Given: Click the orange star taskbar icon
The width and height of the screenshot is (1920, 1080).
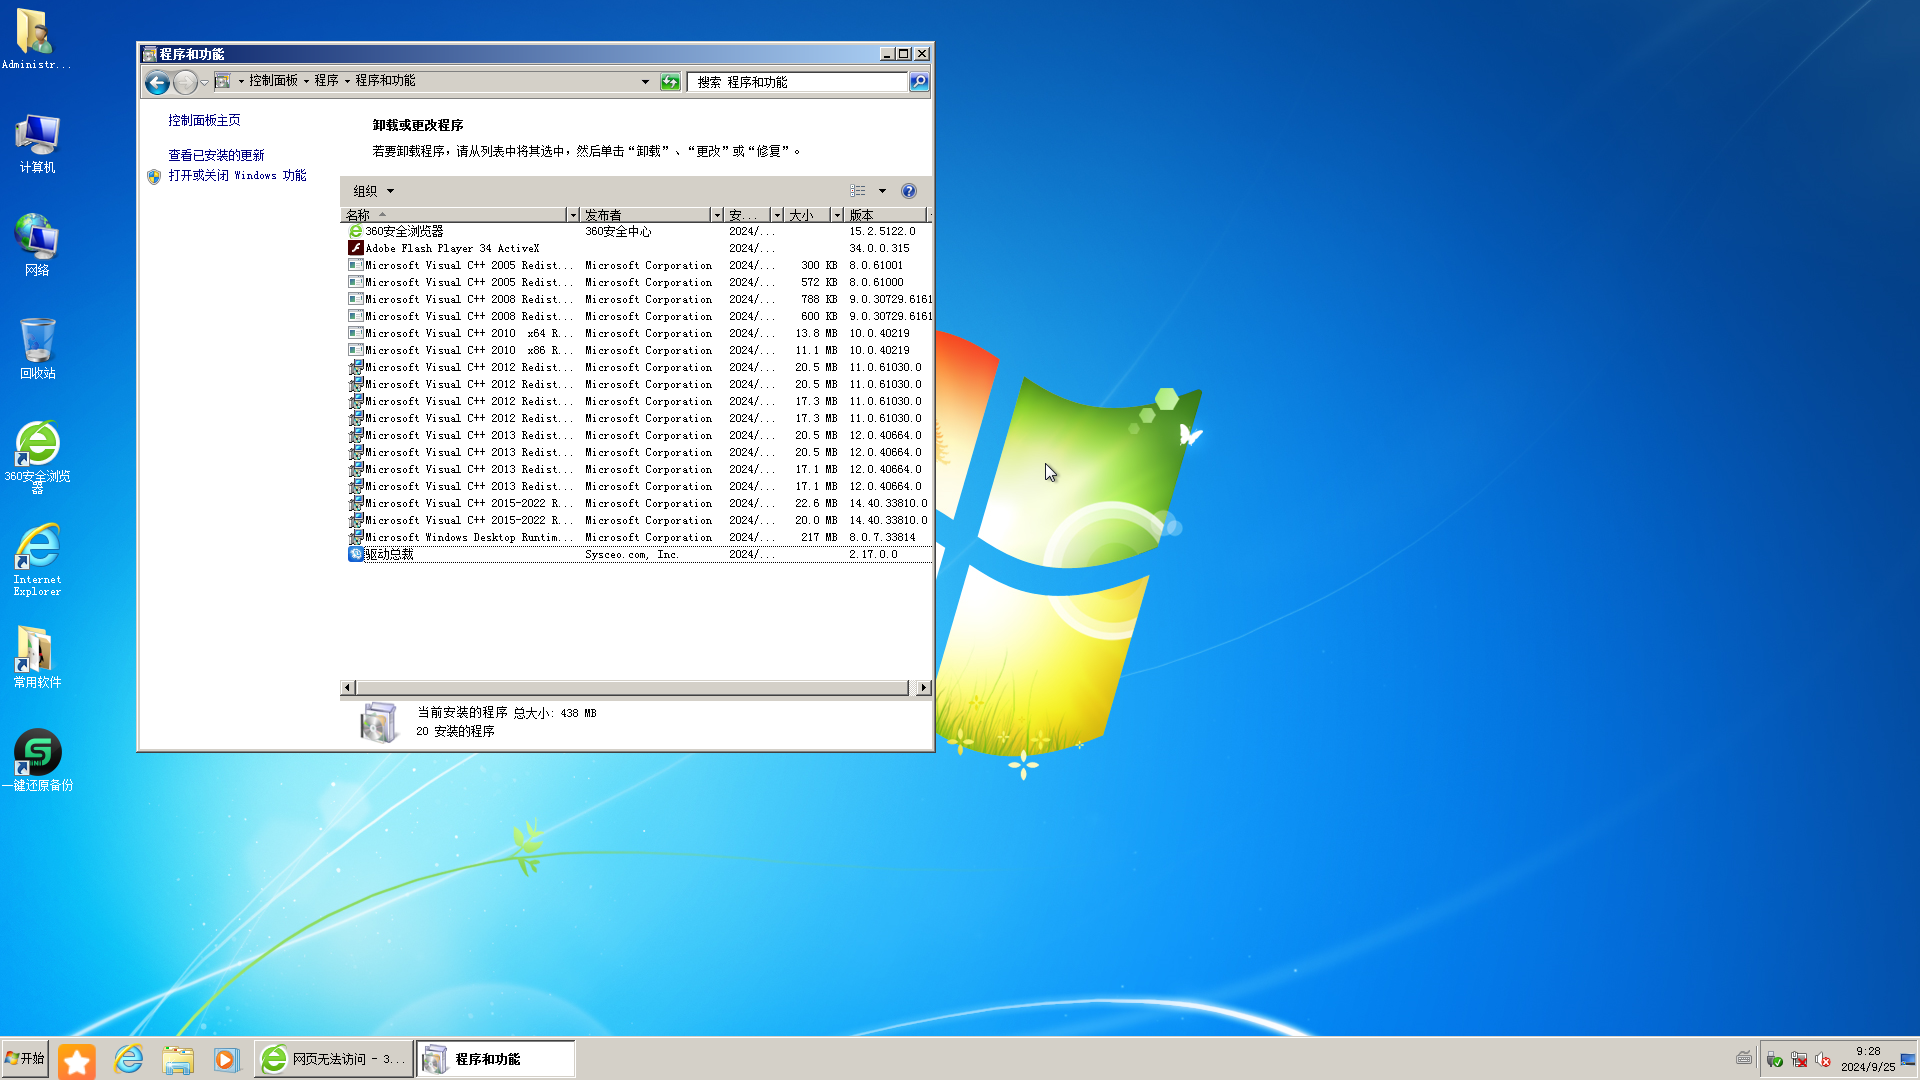Looking at the screenshot, I should tap(77, 1060).
